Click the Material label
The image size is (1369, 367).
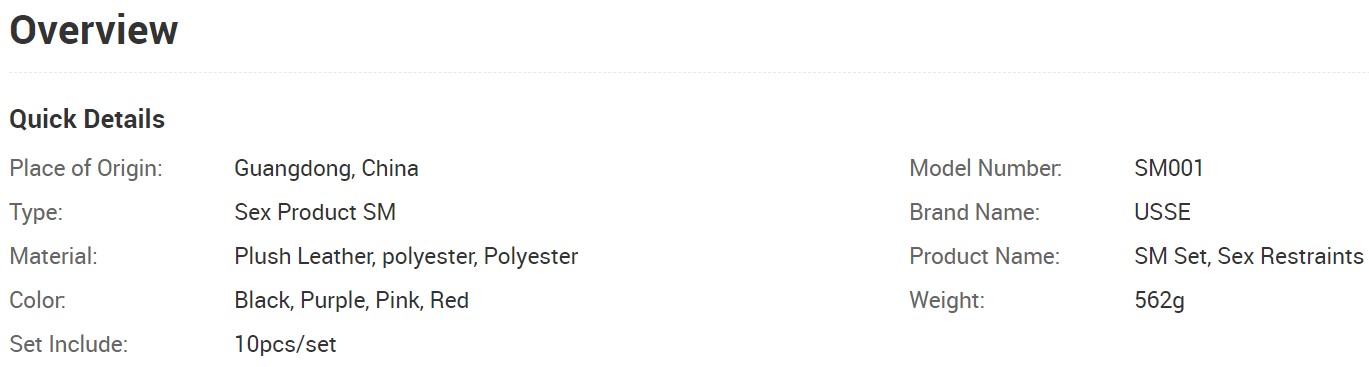click(x=53, y=256)
